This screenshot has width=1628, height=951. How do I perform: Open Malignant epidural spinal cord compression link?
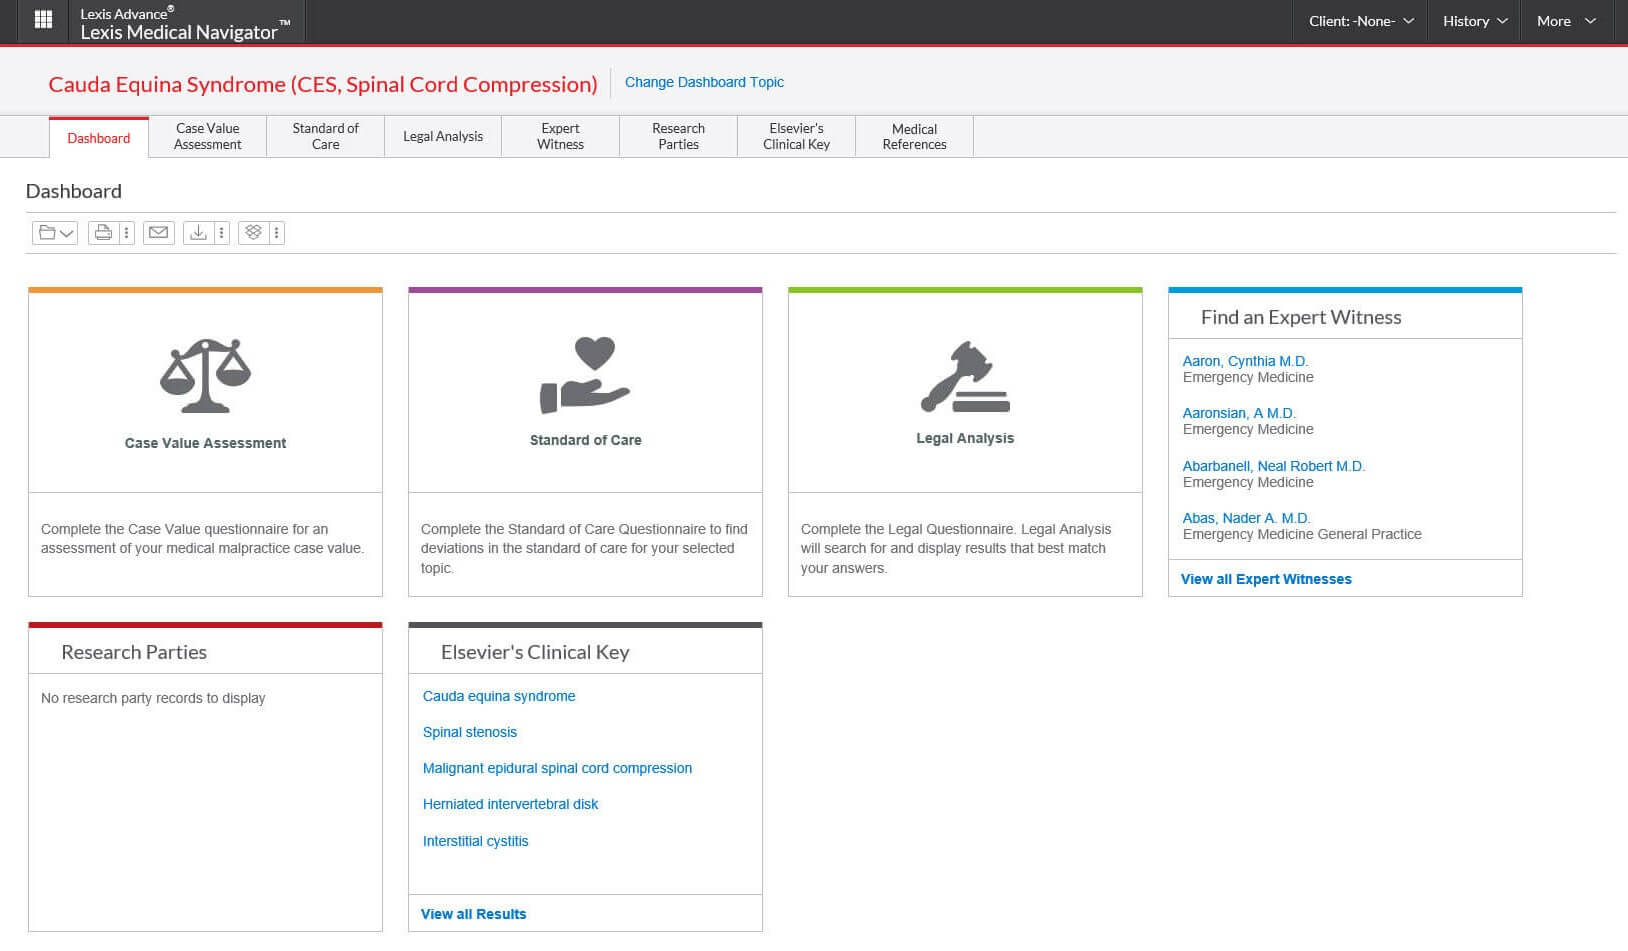[557, 768]
